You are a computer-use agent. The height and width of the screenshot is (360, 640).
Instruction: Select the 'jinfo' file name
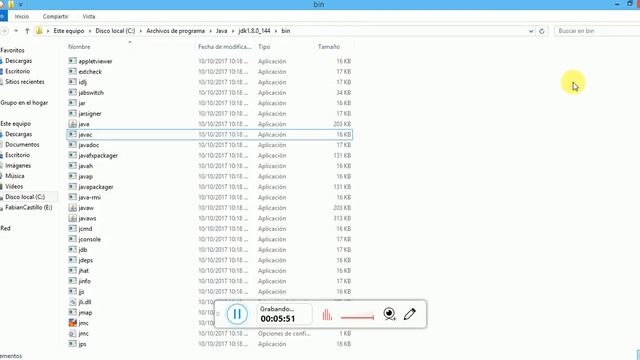(84, 281)
